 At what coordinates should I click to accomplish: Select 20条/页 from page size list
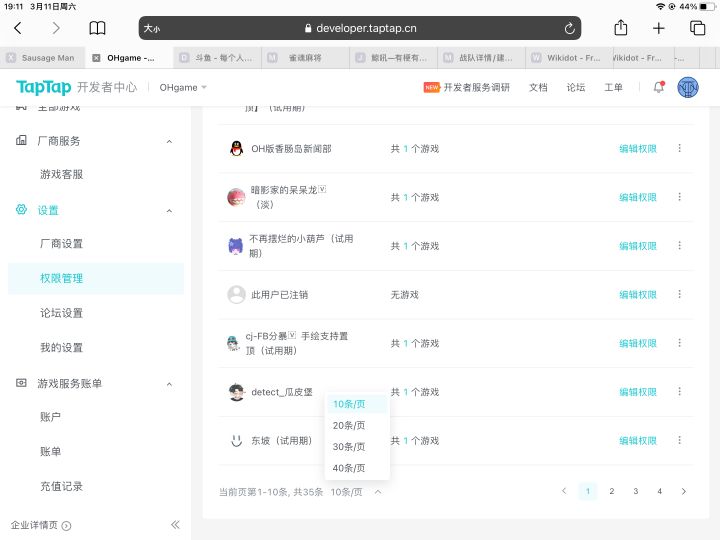tap(349, 426)
